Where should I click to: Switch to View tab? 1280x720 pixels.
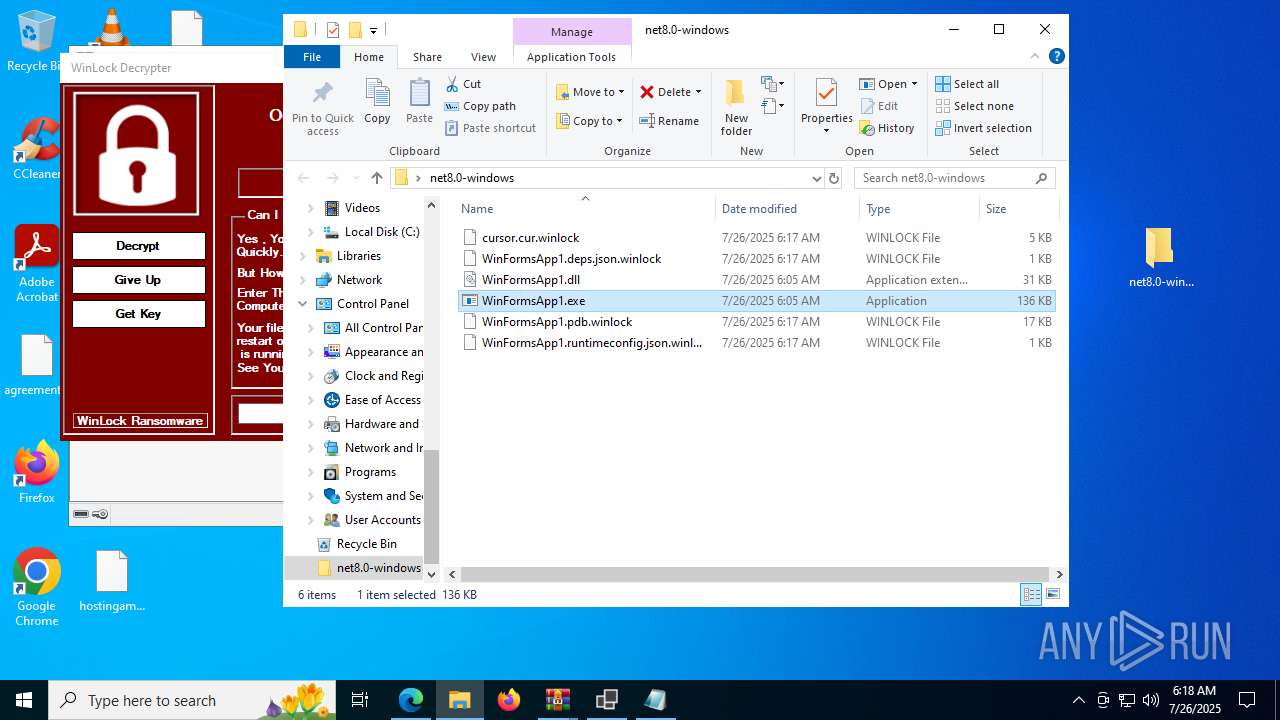coord(483,57)
